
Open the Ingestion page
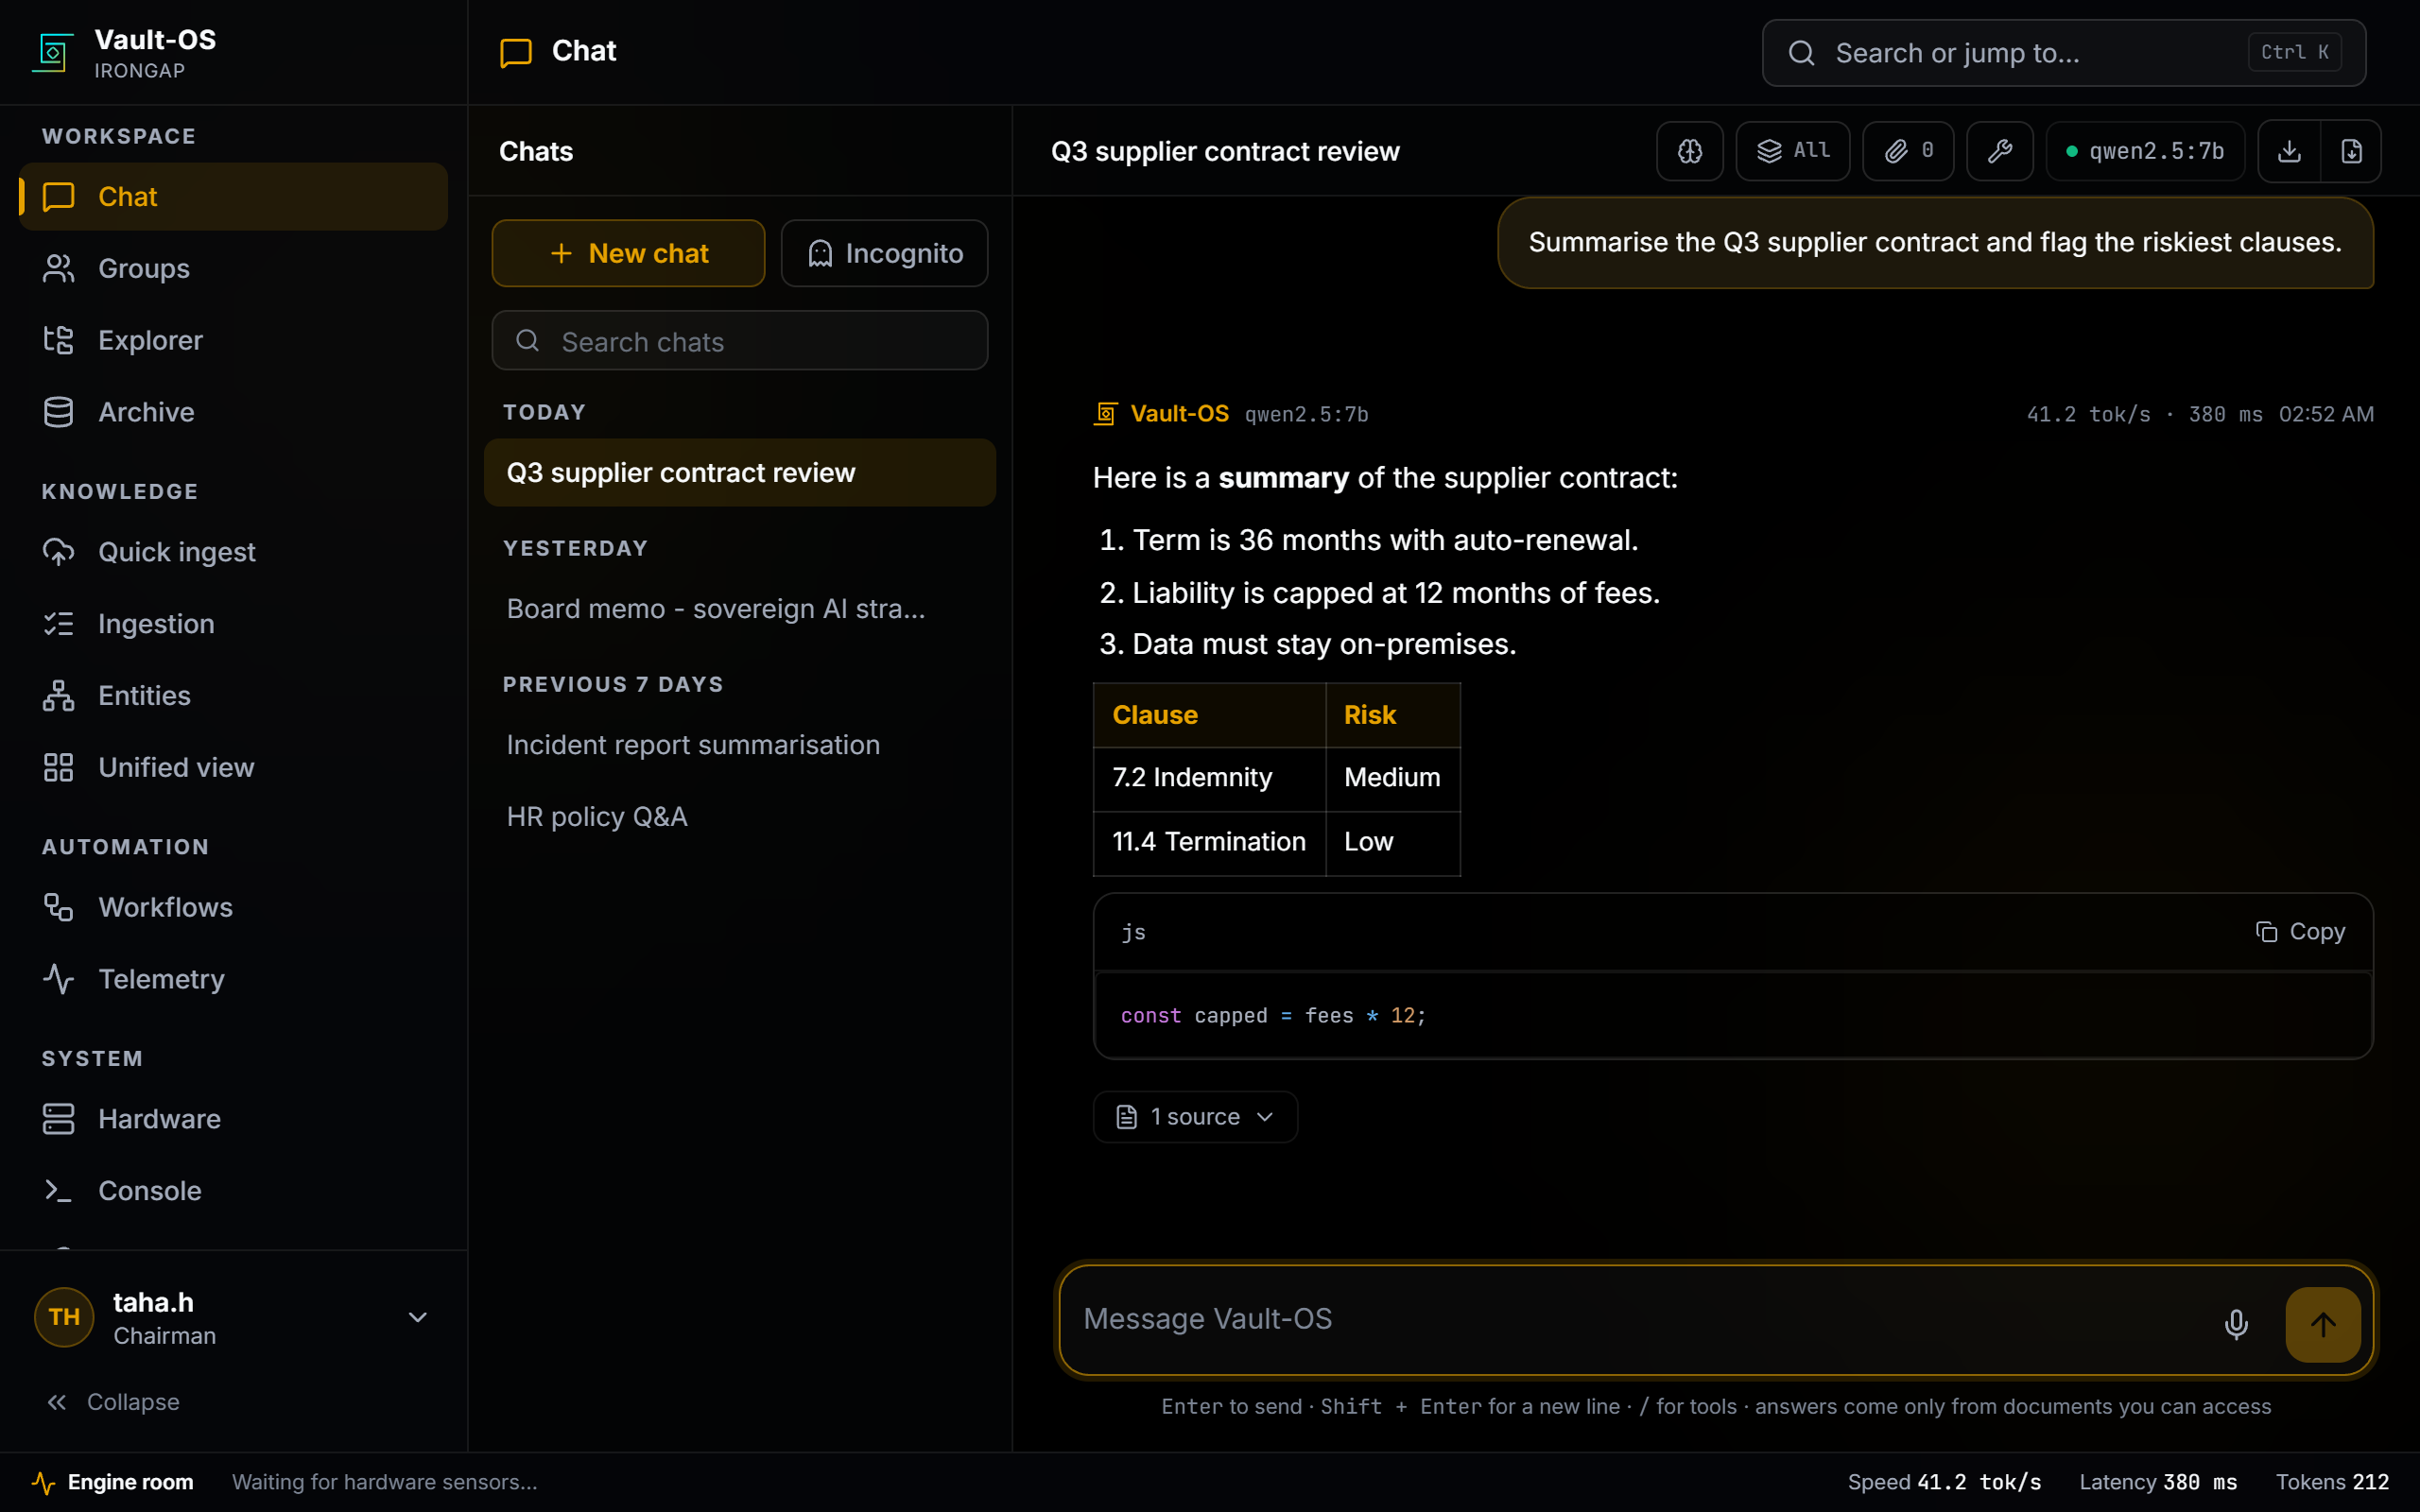(x=233, y=624)
